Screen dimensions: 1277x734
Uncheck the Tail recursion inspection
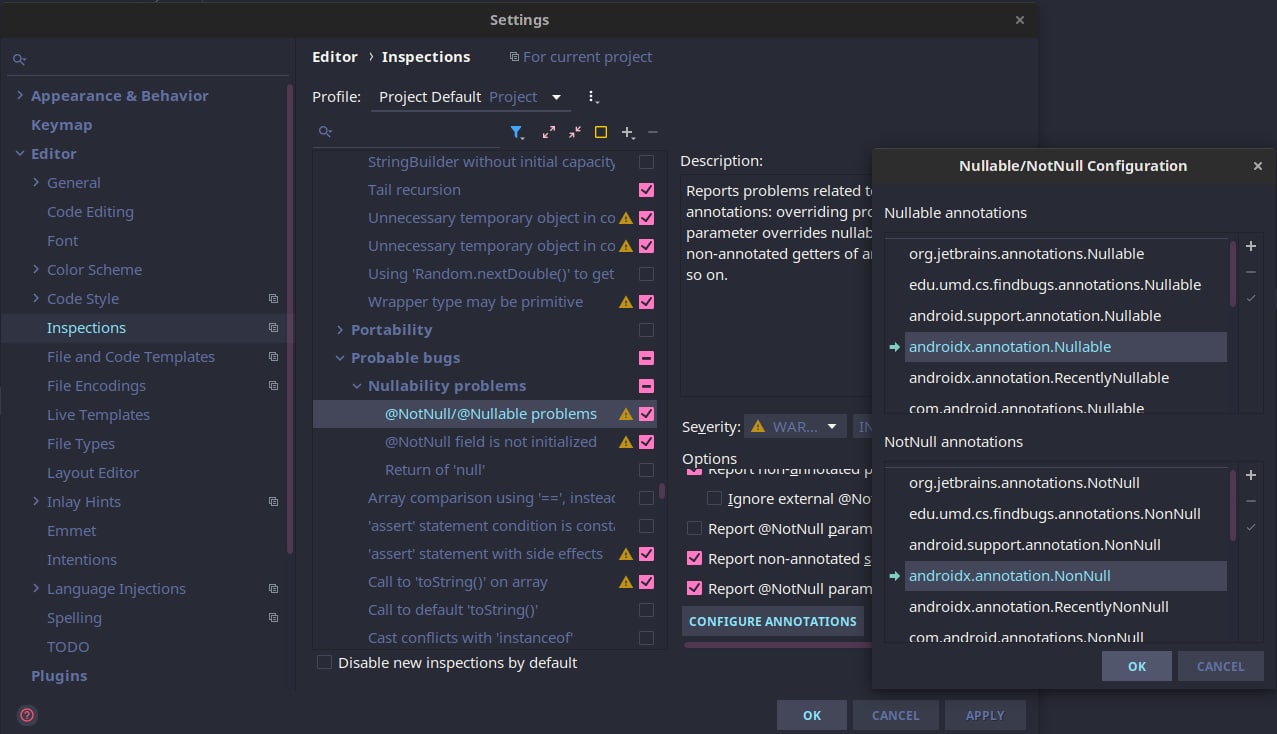646,190
